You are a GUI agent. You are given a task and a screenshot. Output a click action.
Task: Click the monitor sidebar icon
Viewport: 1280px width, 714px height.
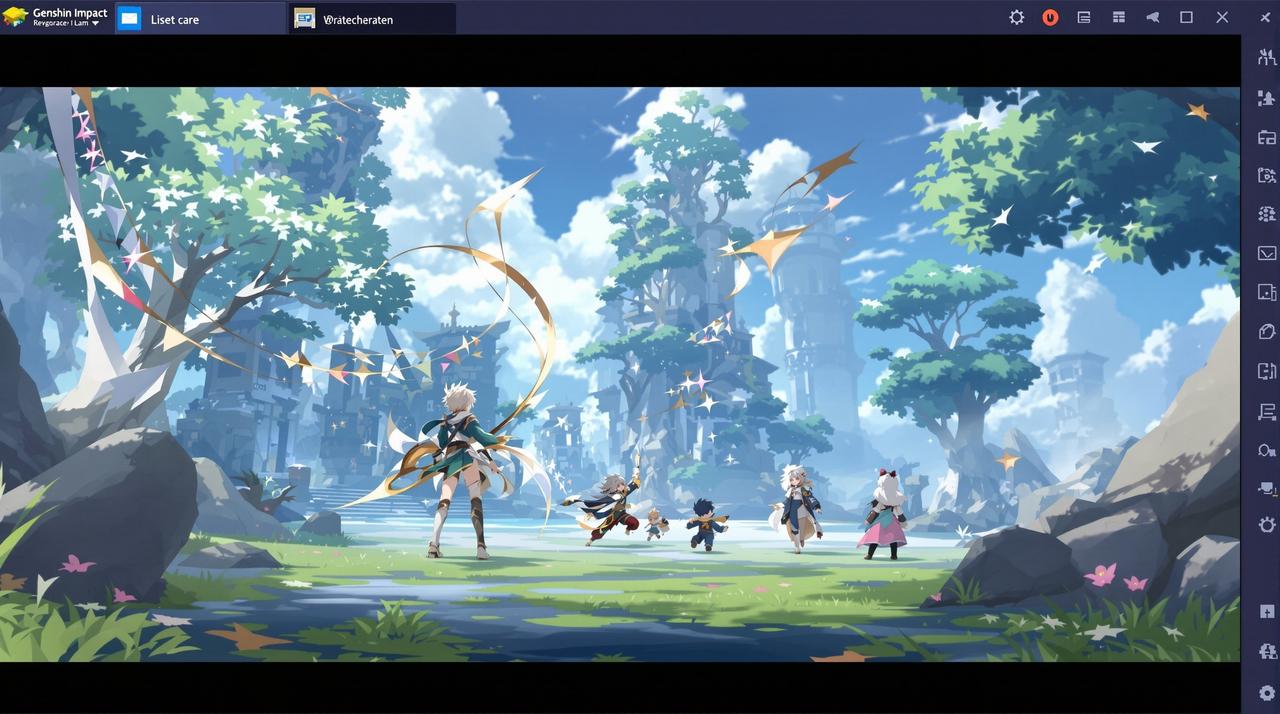point(1266,488)
